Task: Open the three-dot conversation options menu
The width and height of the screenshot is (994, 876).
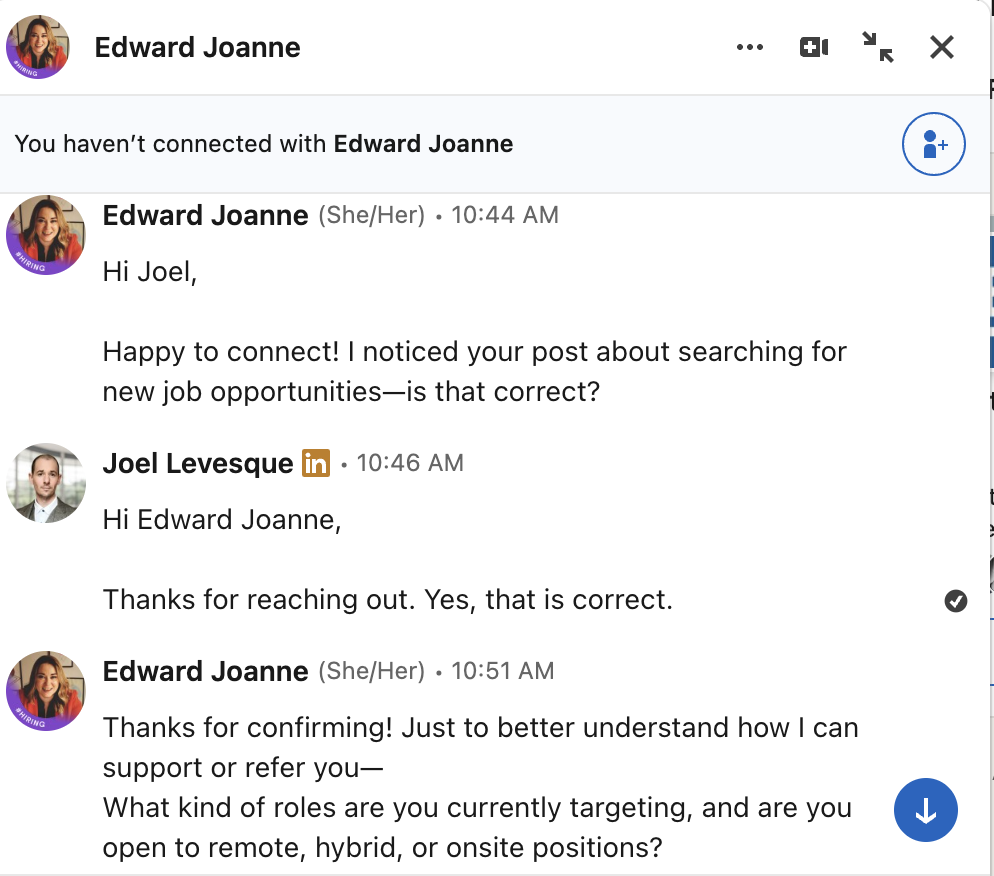Action: (750, 47)
